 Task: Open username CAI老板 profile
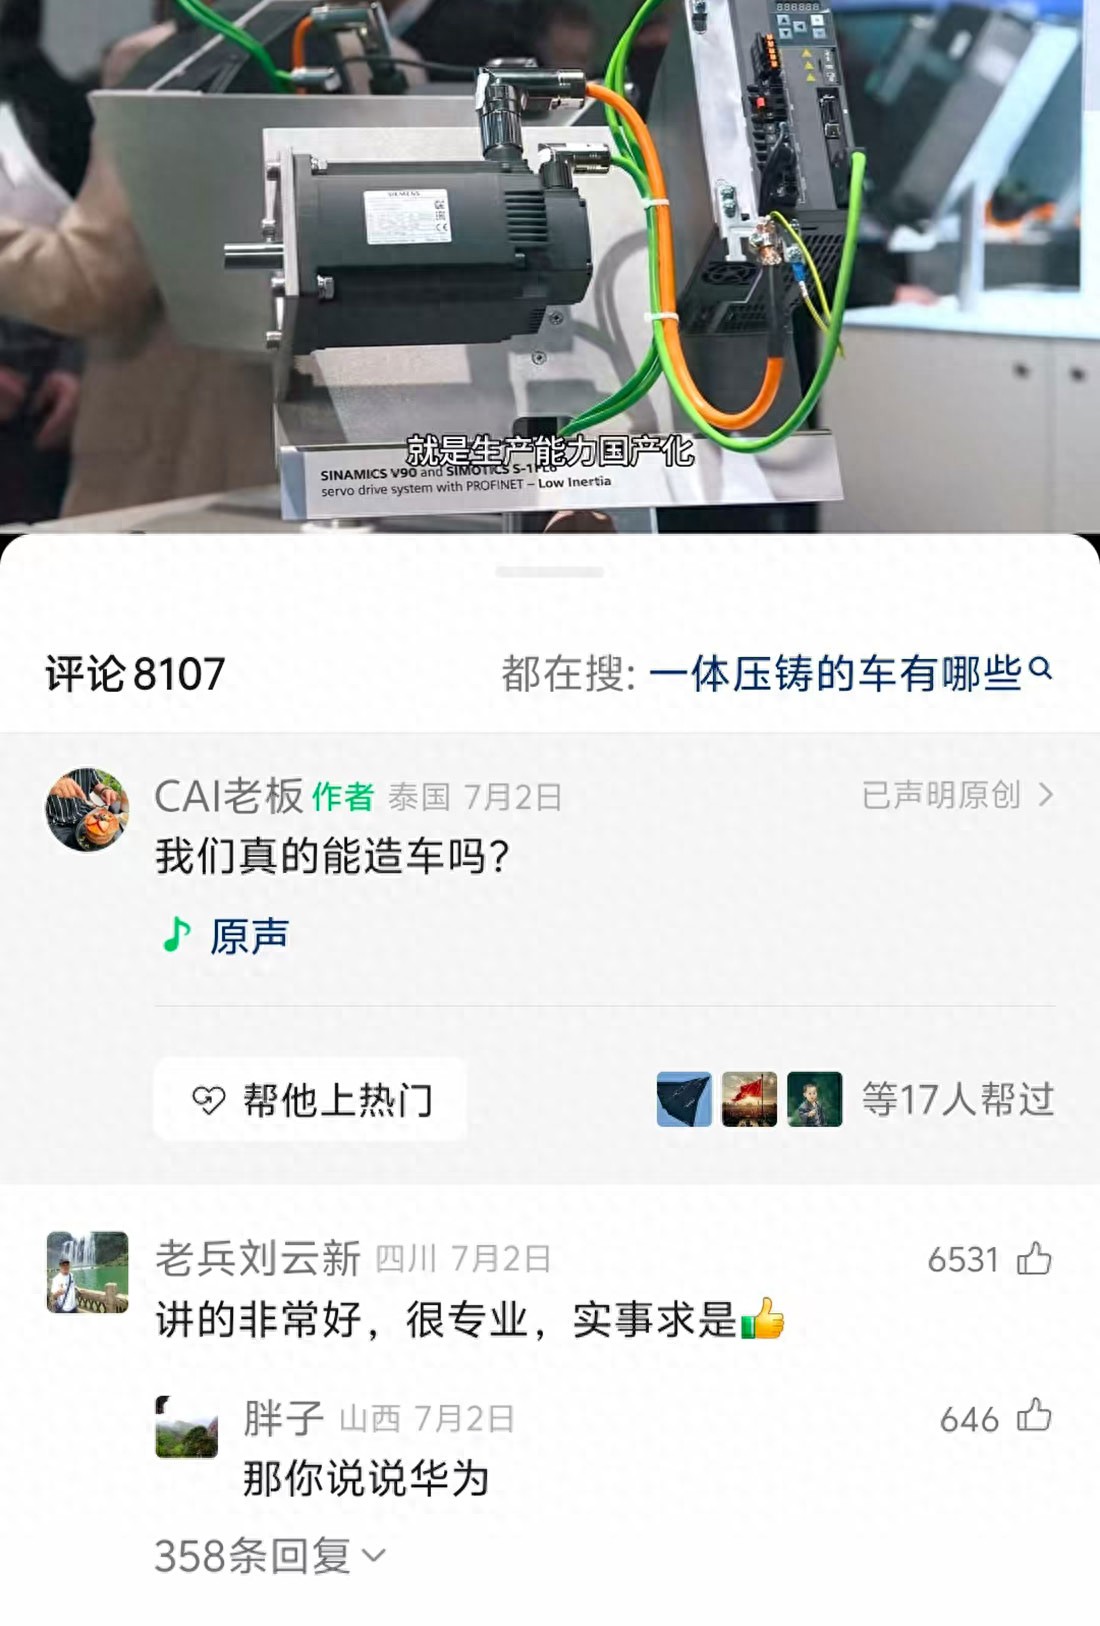pos(229,796)
